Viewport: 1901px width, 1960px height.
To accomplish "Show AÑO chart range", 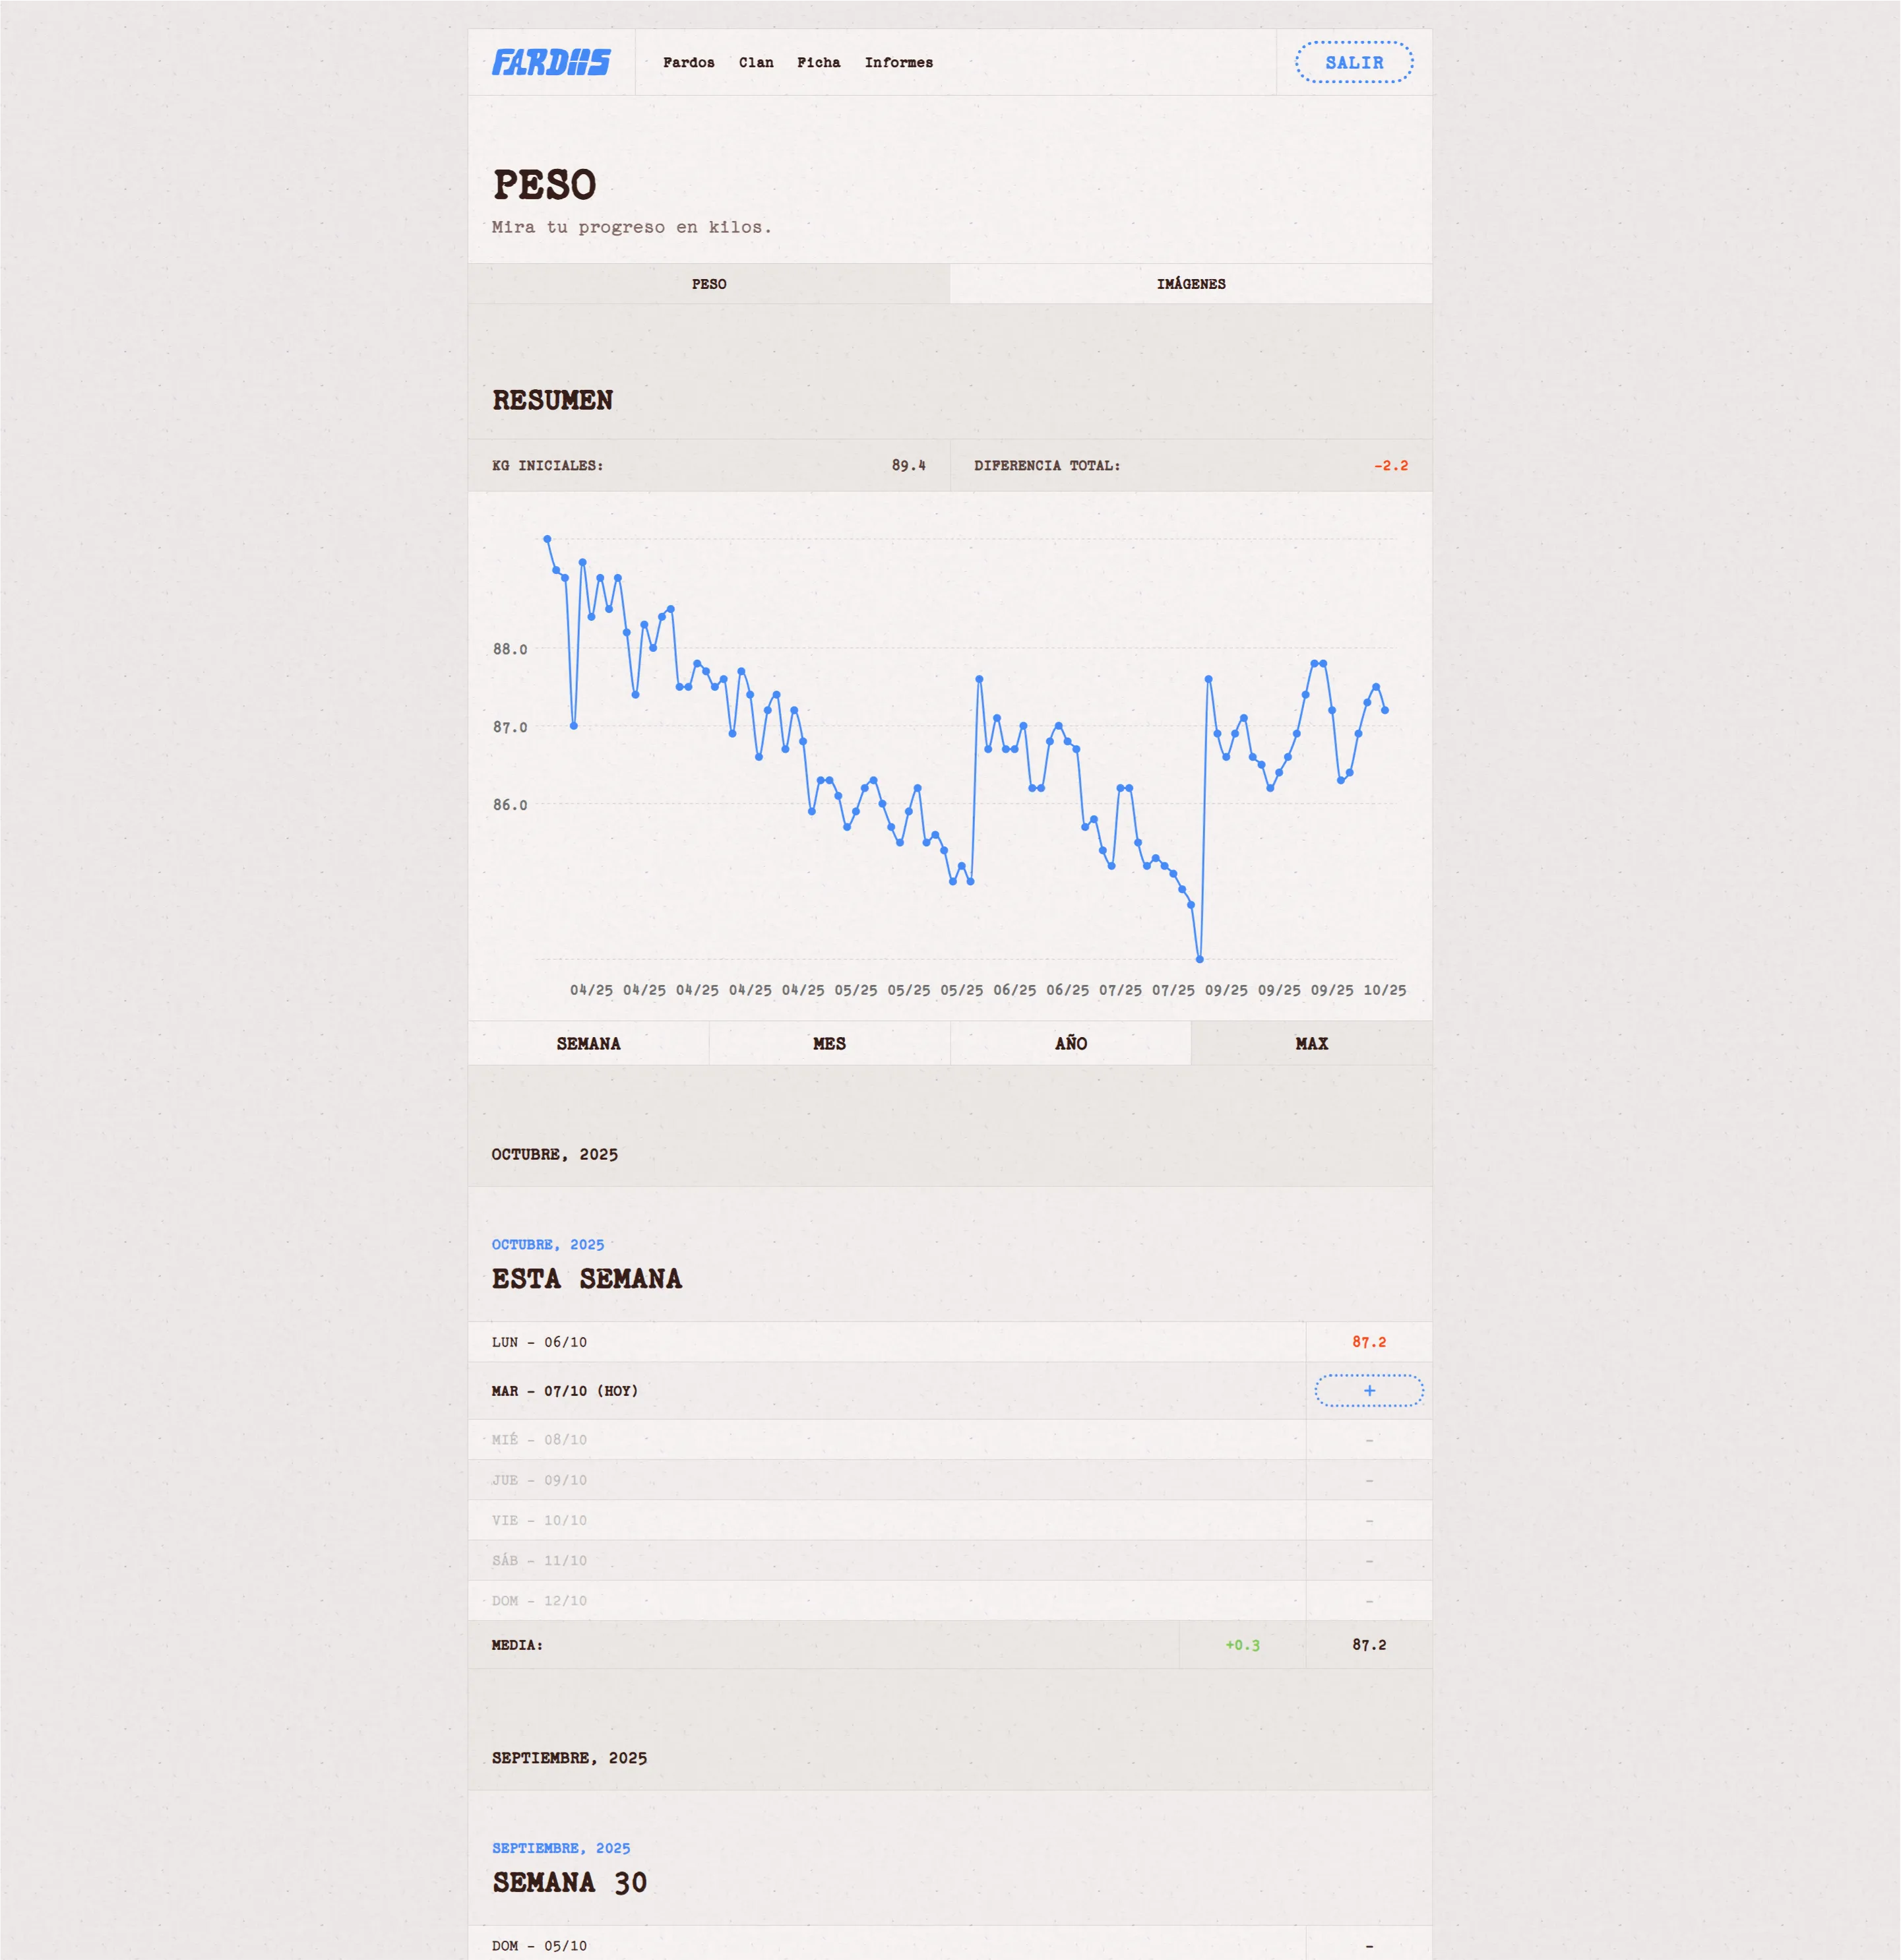I will 1070,1043.
